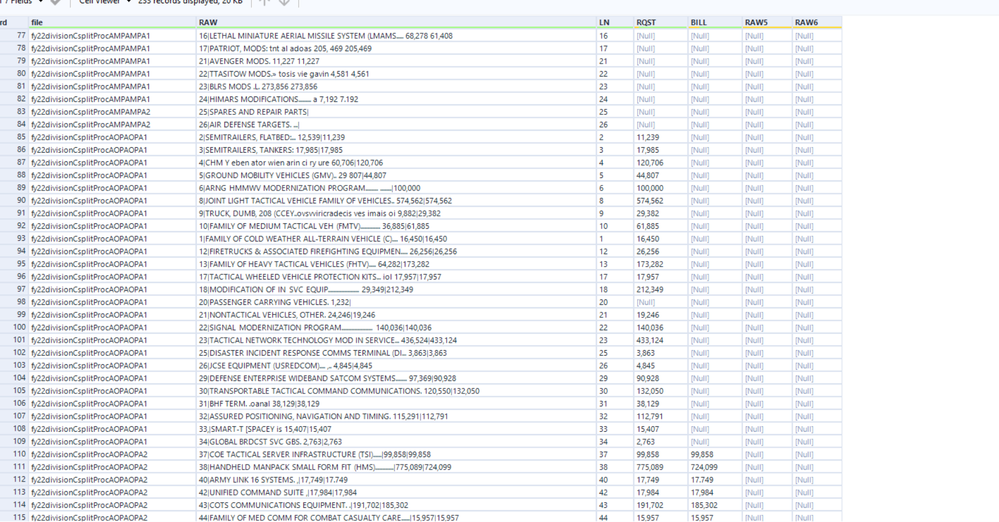
Task: Click the 'GROUND MOBILITY VEHICLES (GMV)' cell
Action: [396, 175]
